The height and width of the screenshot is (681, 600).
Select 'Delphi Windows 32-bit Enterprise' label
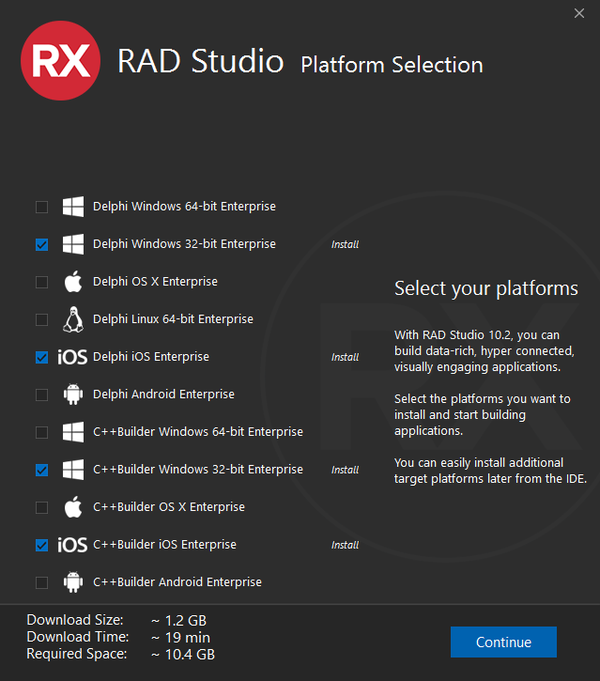pyautogui.click(x=184, y=244)
